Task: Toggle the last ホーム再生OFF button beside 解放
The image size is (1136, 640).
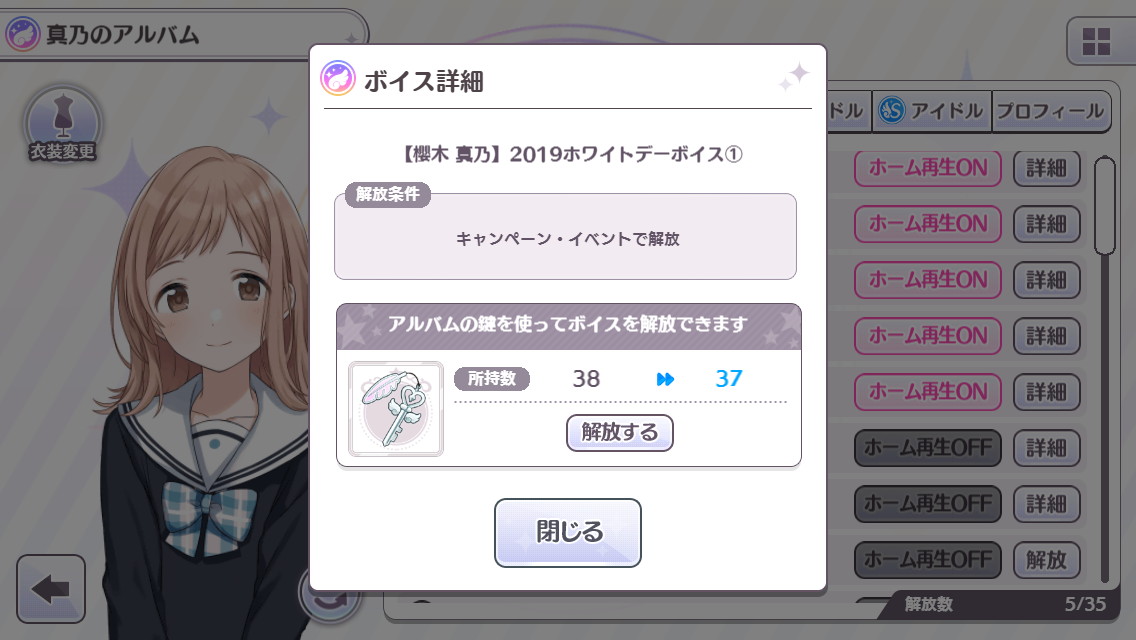Action: click(x=928, y=560)
